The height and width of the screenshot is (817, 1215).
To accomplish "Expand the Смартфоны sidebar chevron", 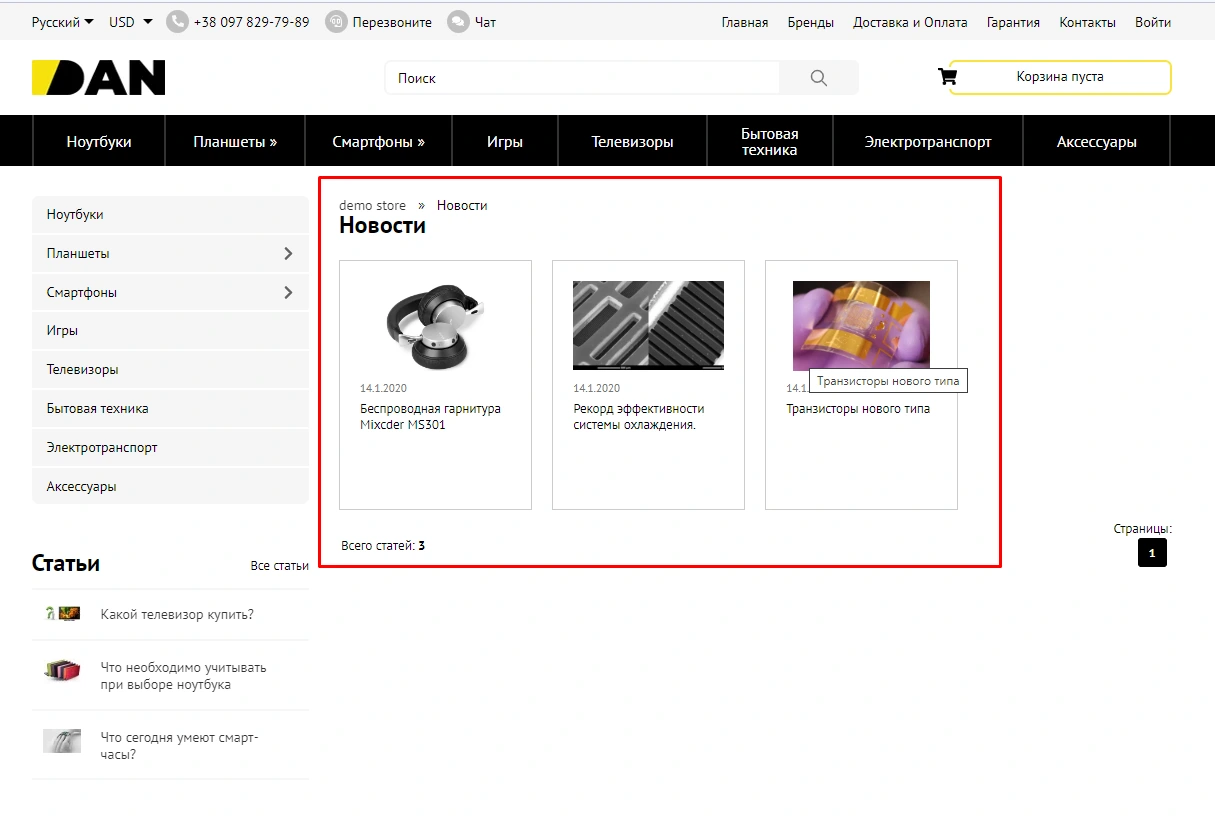I will tap(288, 293).
